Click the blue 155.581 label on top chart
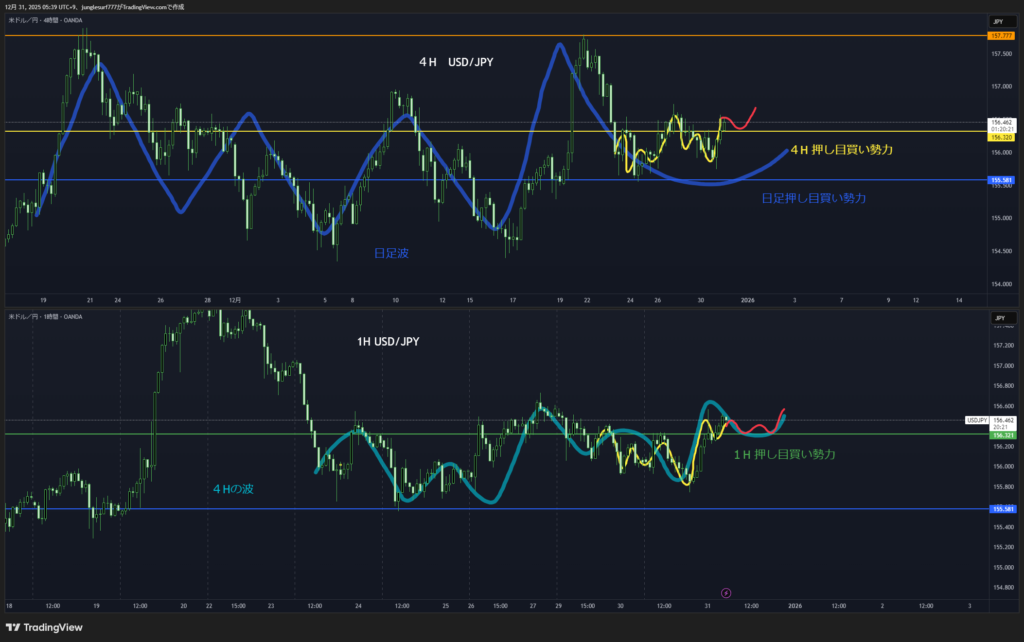The image size is (1024, 642). (1000, 180)
